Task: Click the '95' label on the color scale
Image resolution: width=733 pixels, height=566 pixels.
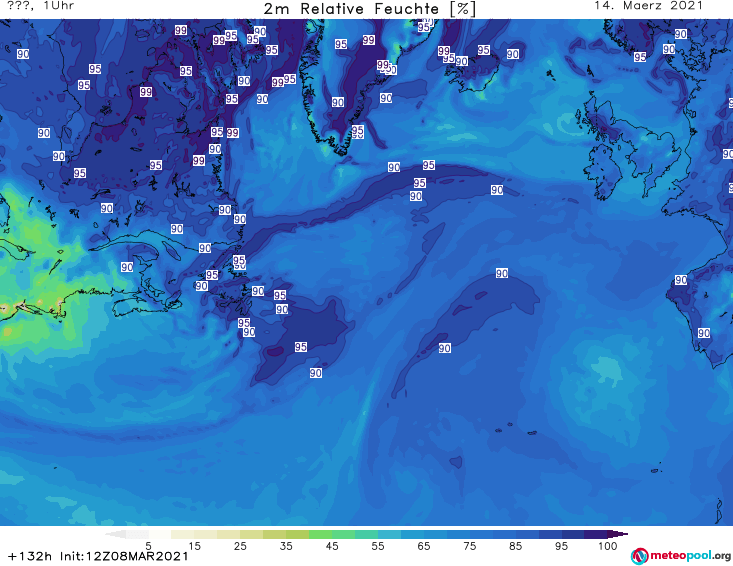Action: [x=561, y=545]
